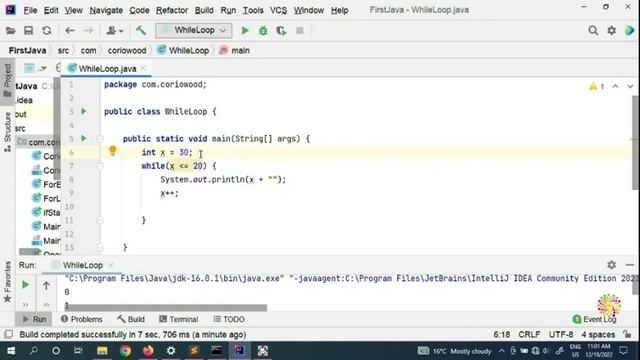Open the Build menu
This screenshot has height=360, width=640.
pyautogui.click(x=204, y=10)
